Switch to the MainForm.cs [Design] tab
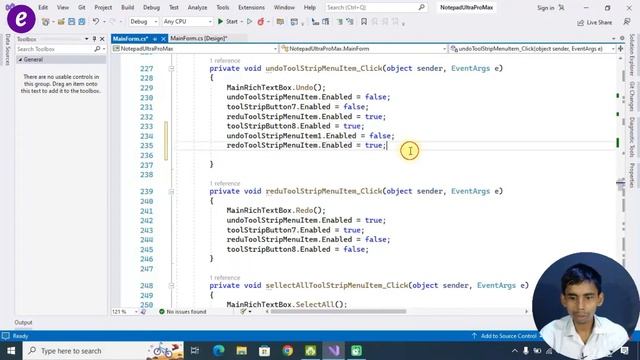640x360 pixels. pyautogui.click(x=199, y=38)
